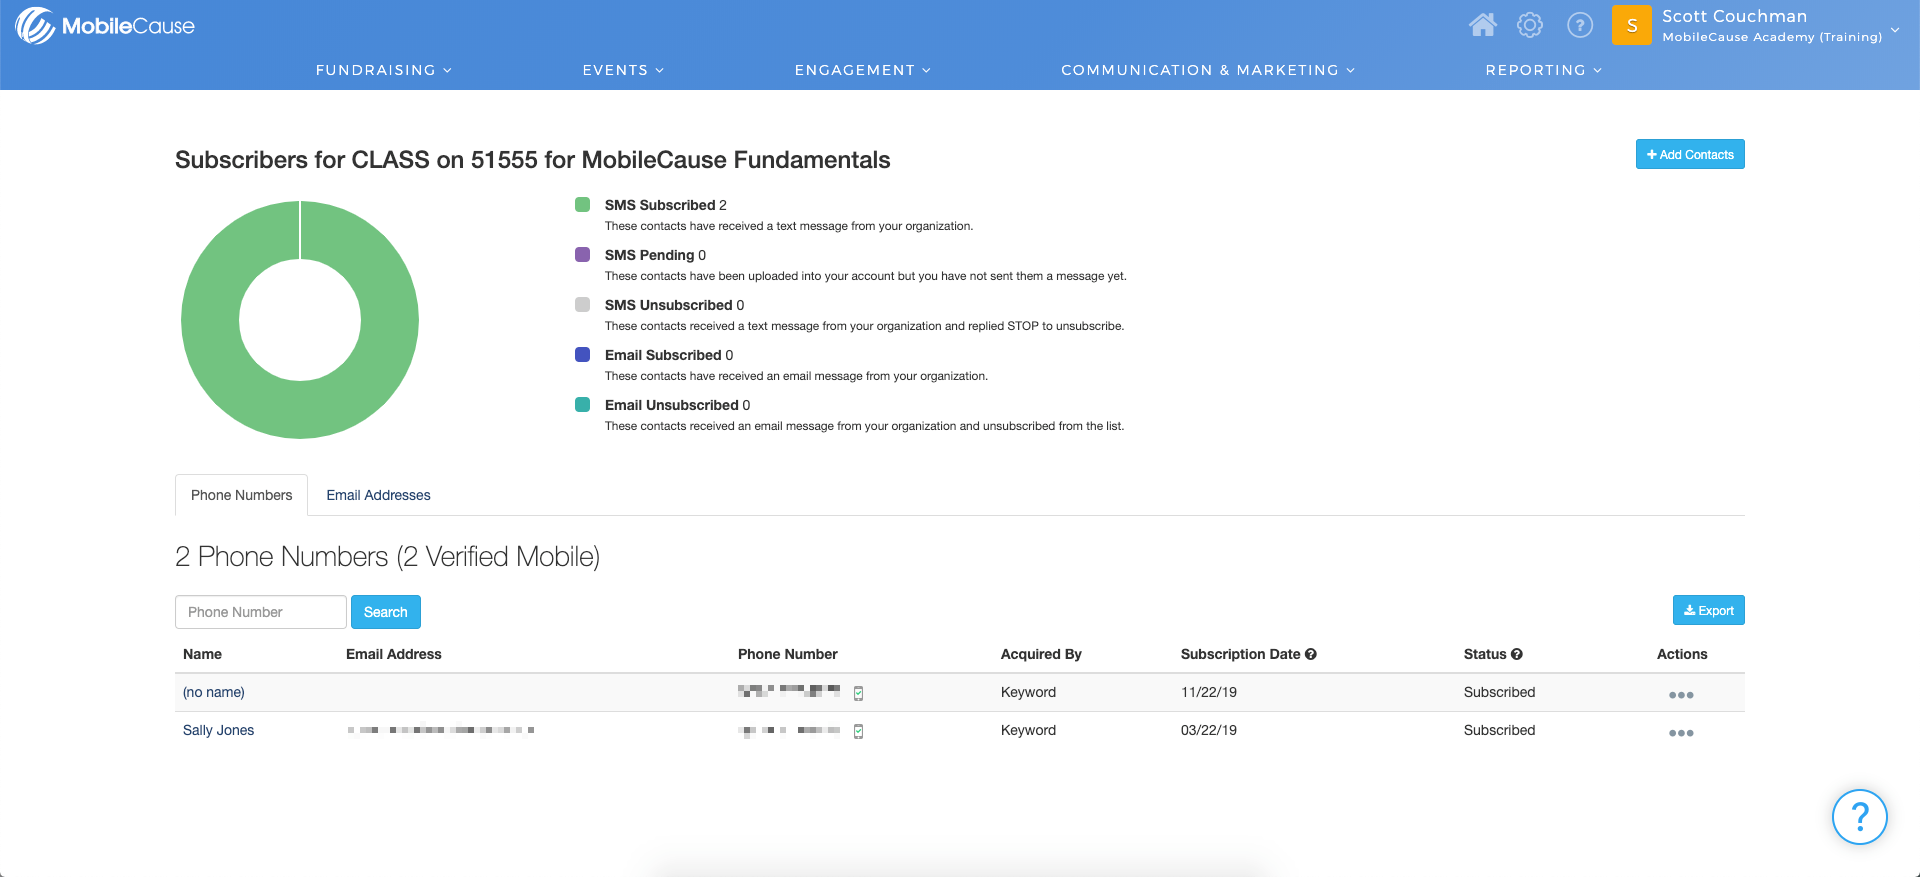
Task: Click the 11/22/19 subscription date
Action: pos(1209,692)
